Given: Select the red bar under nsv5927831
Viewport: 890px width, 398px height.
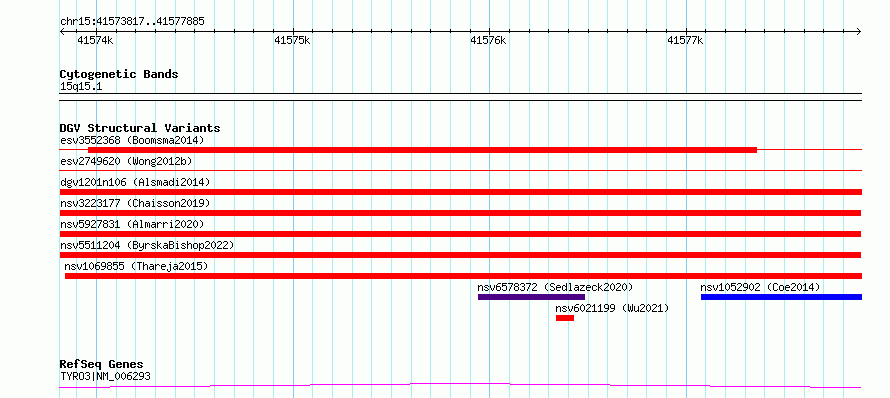Looking at the screenshot, I should click(460, 234).
